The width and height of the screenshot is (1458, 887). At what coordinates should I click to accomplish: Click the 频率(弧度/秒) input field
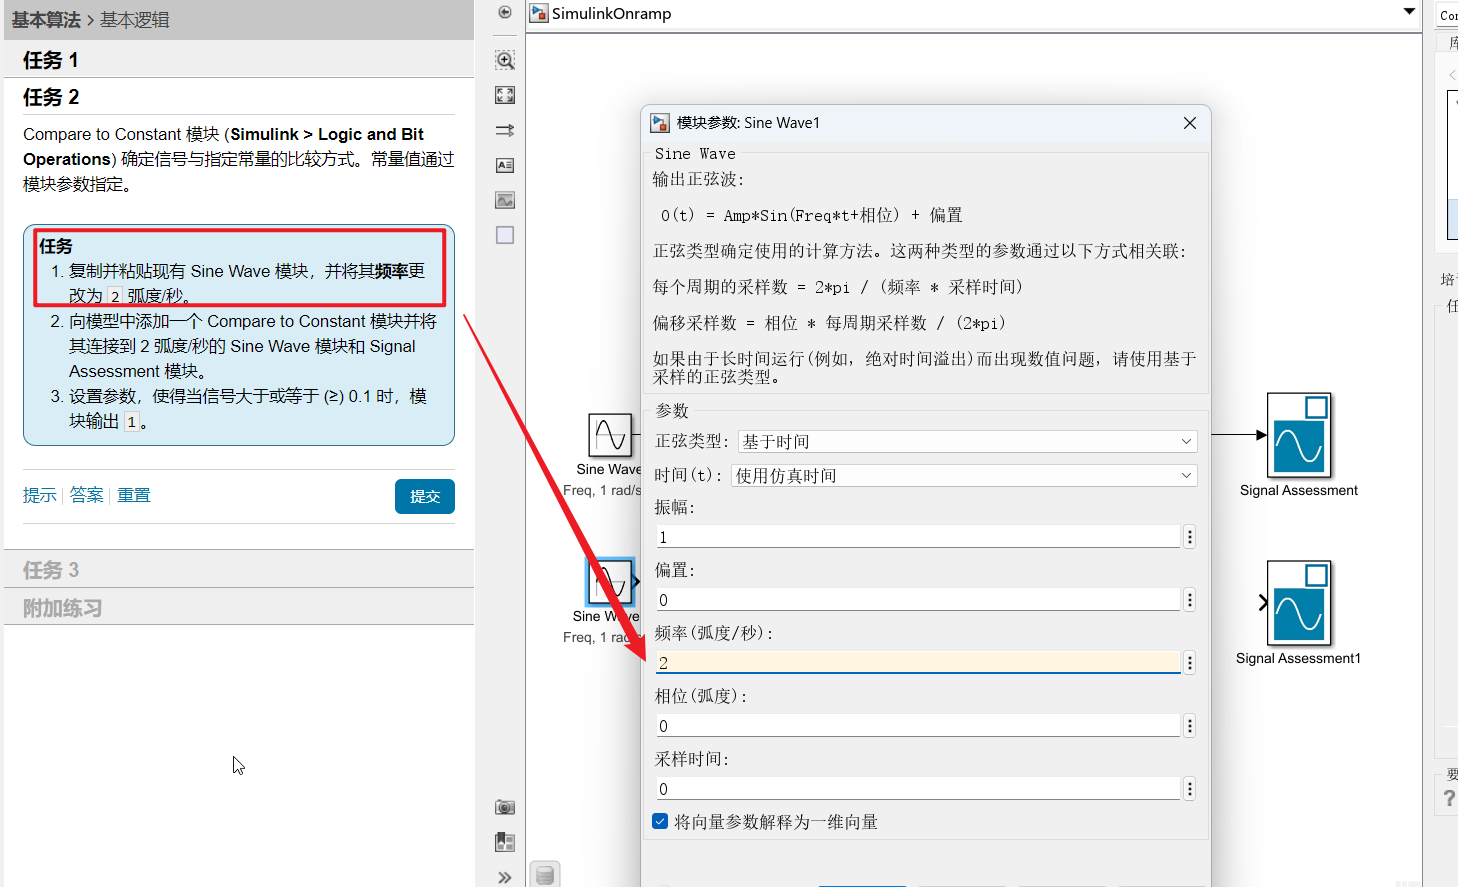(918, 663)
